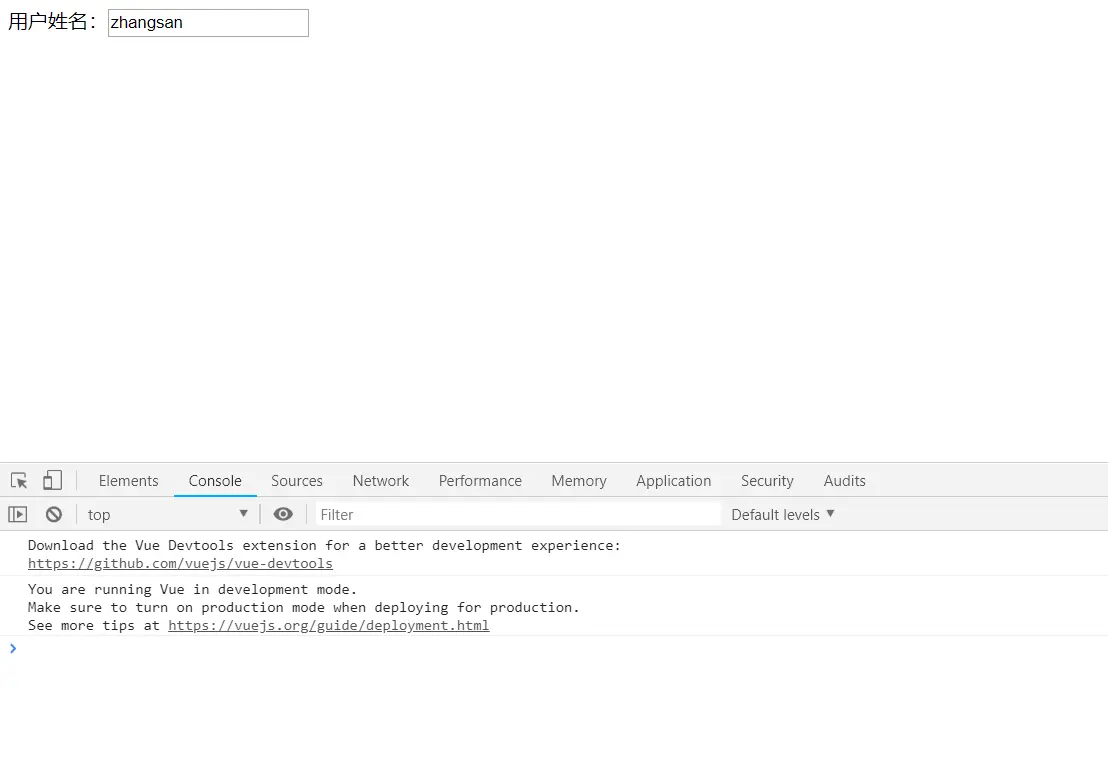Select the Console tab
This screenshot has width=1108, height=773.
point(215,480)
